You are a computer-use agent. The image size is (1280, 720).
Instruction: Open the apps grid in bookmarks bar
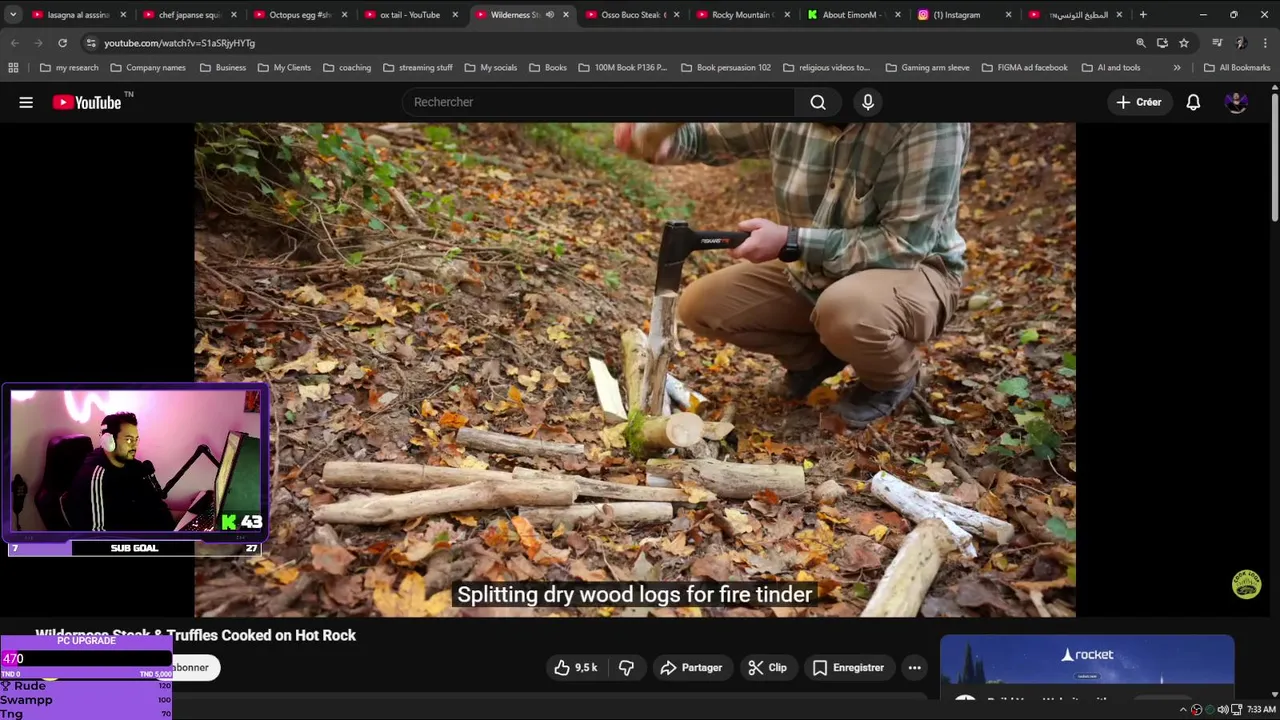(13, 67)
